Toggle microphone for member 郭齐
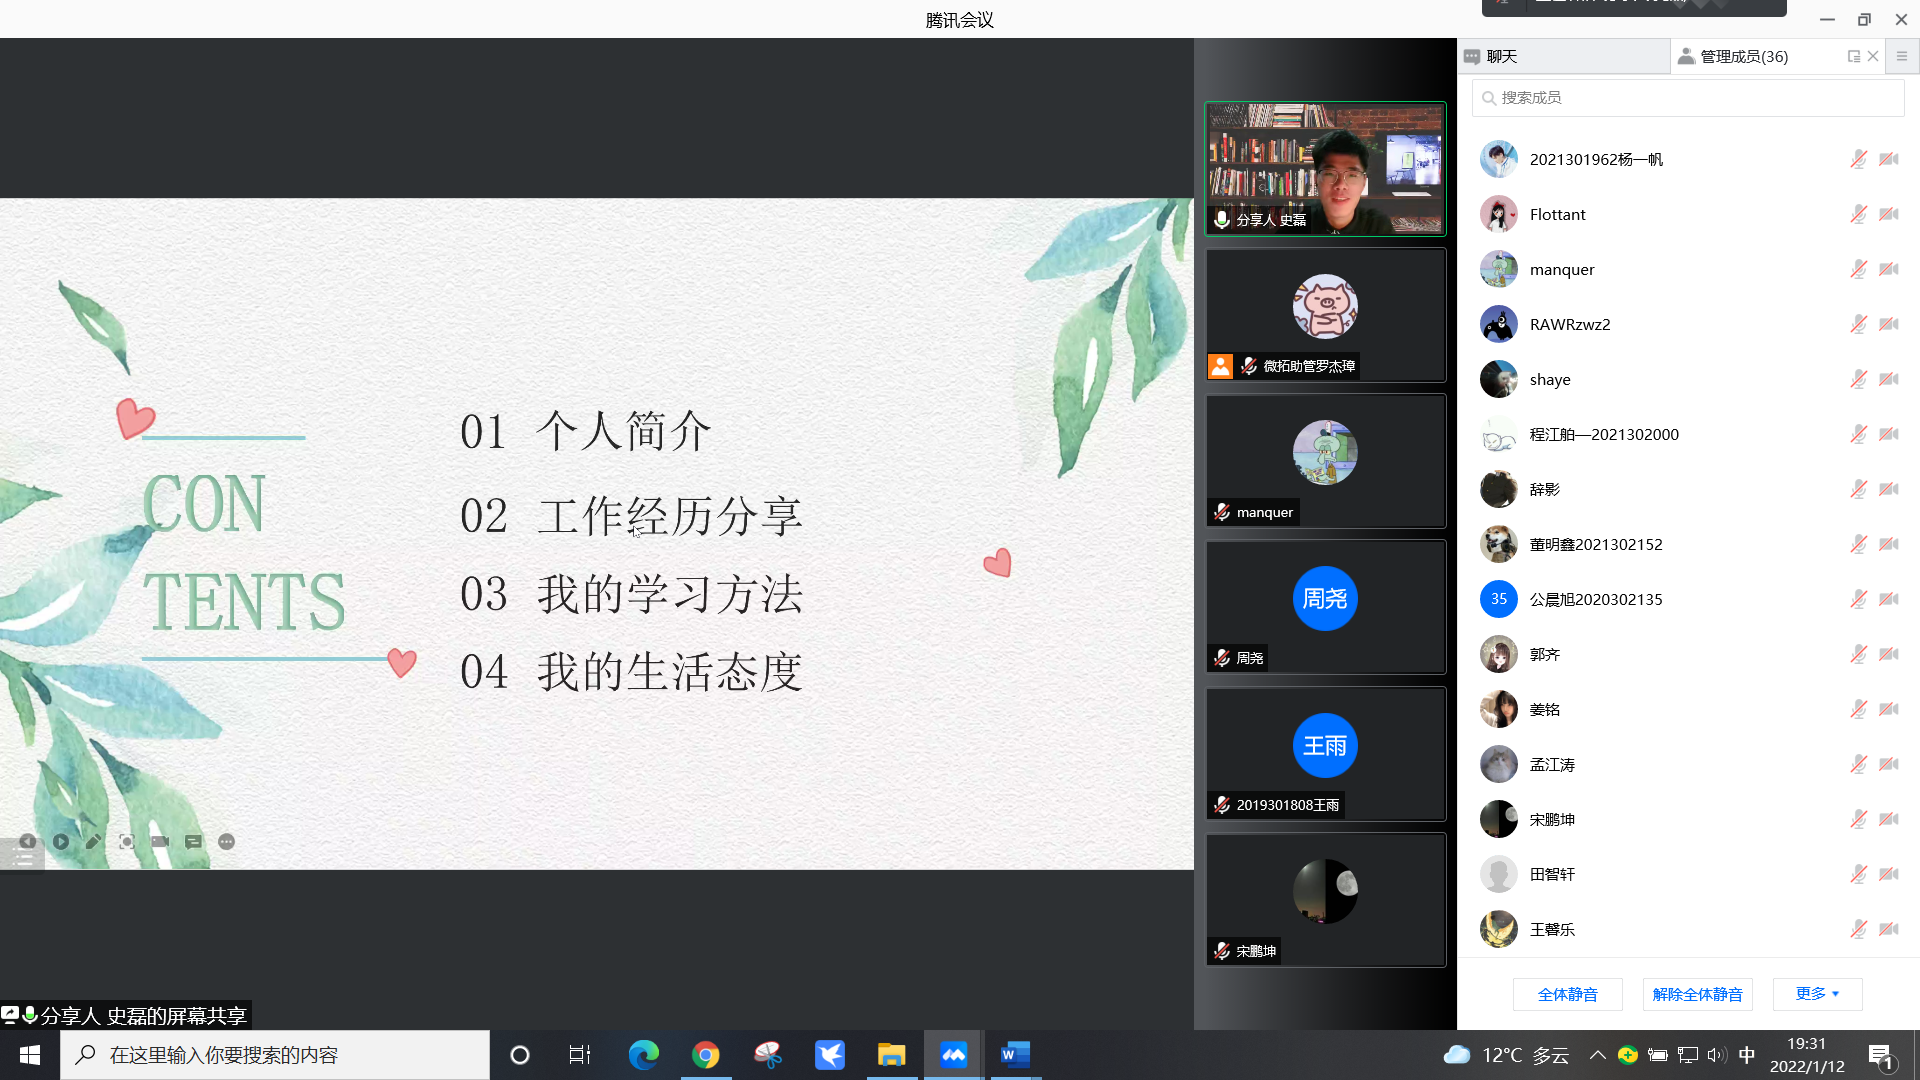This screenshot has height=1080, width=1920. (1858, 654)
